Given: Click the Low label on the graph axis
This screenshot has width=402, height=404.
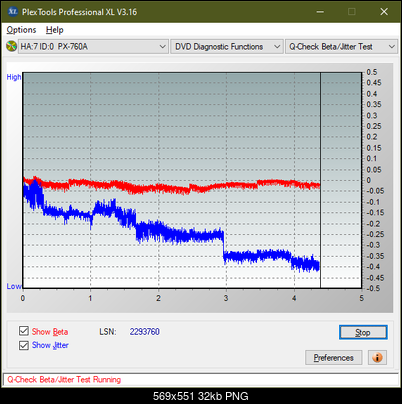Looking at the screenshot, I should 14,286.
